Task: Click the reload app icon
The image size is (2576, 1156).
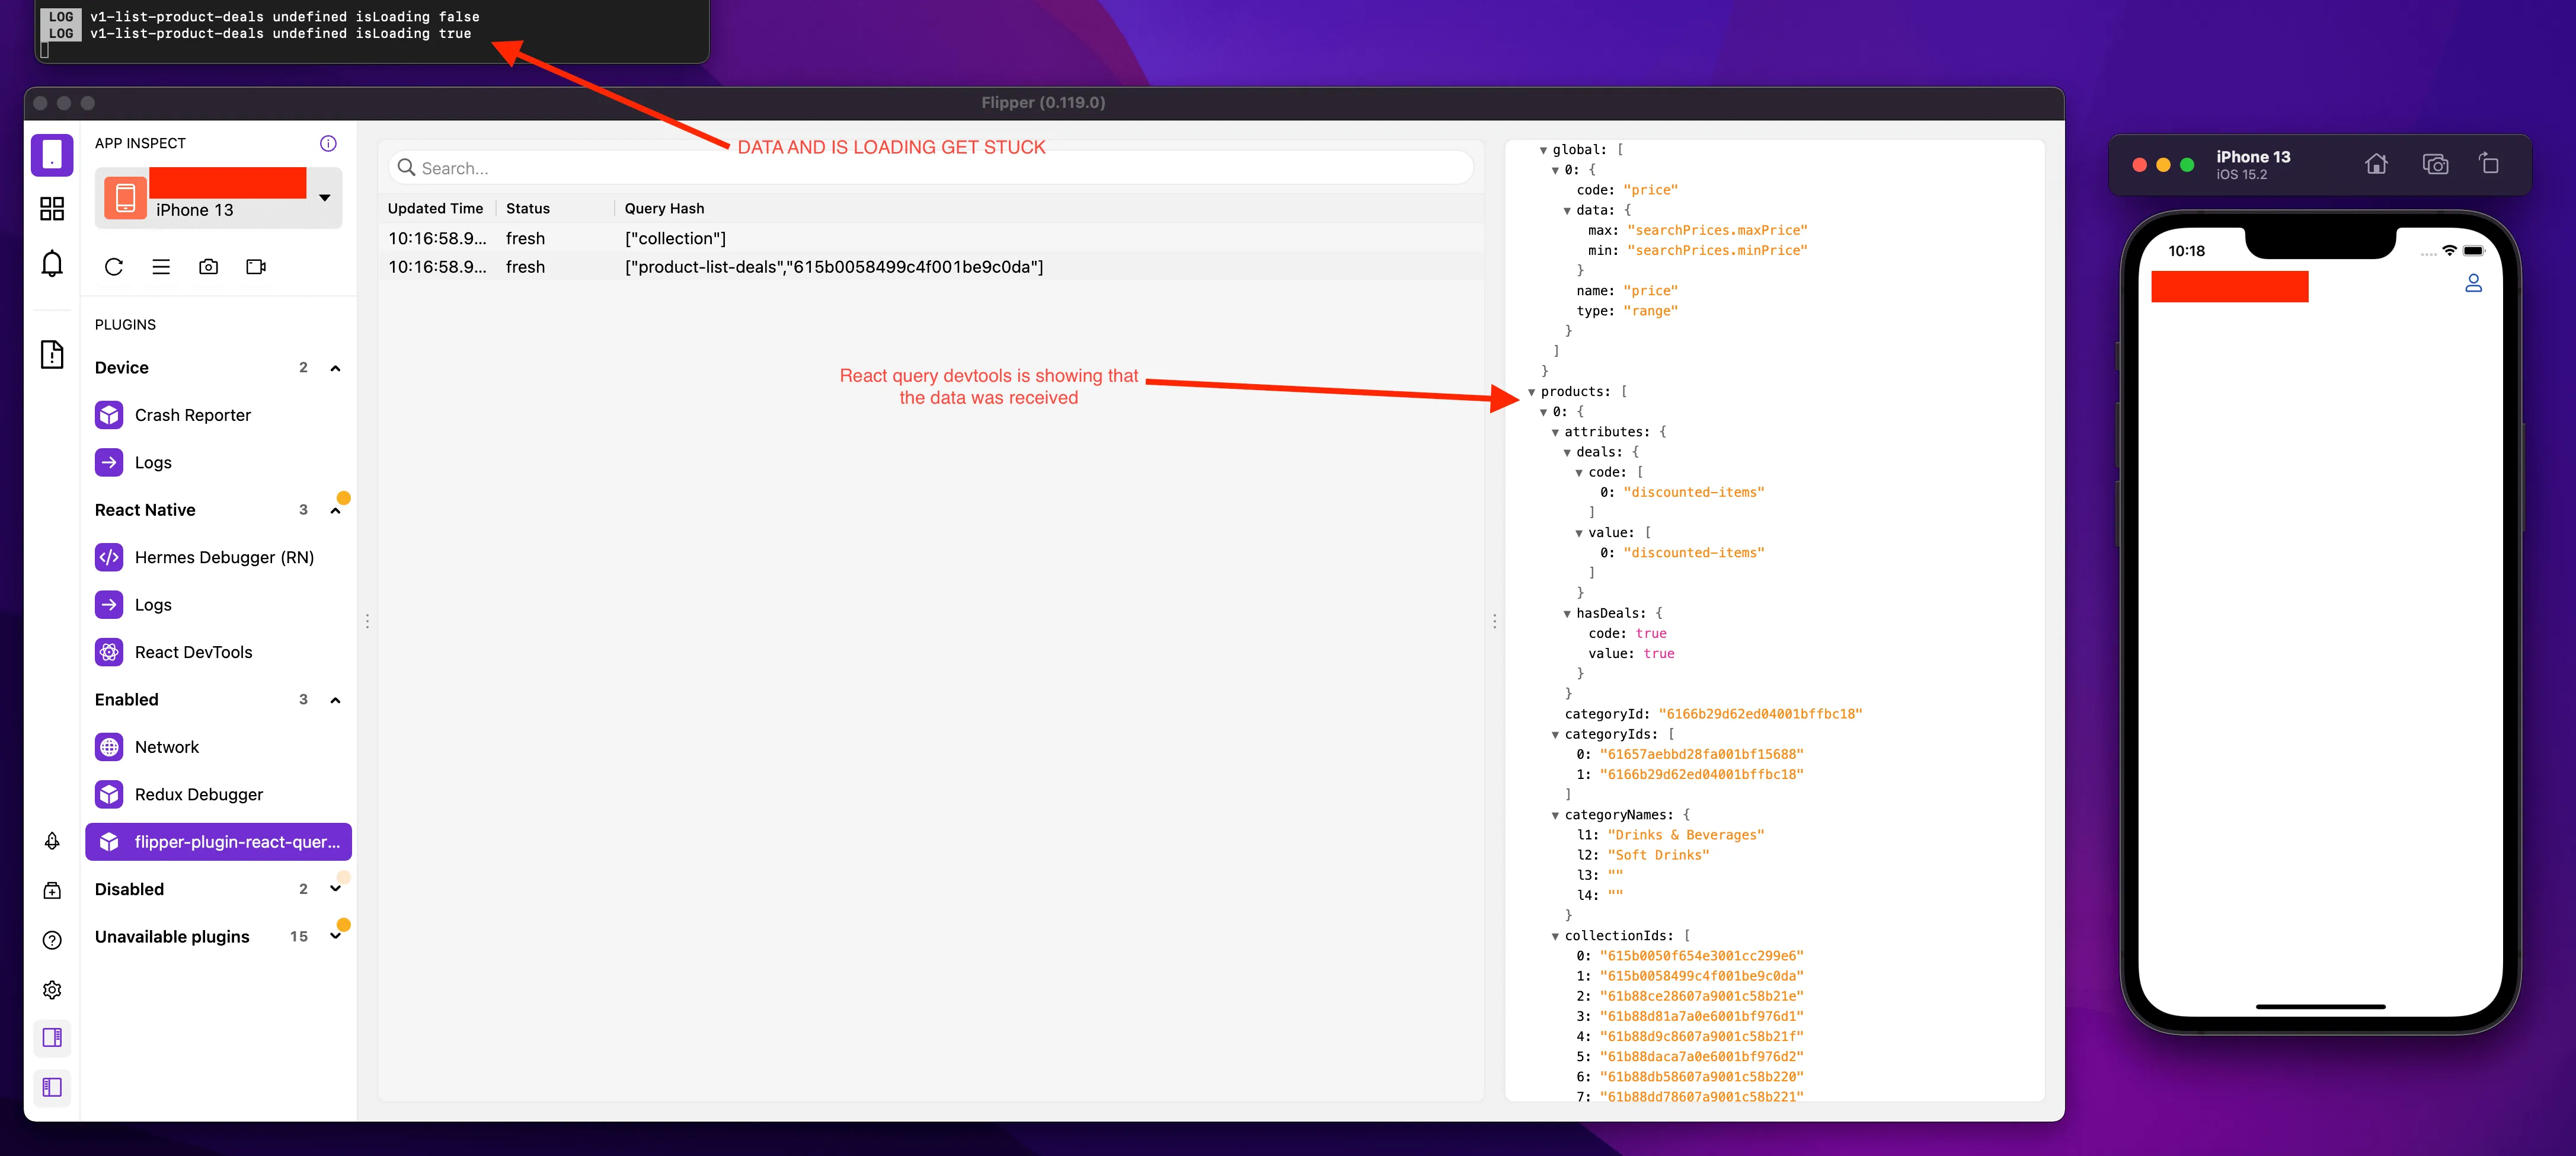Action: (114, 267)
